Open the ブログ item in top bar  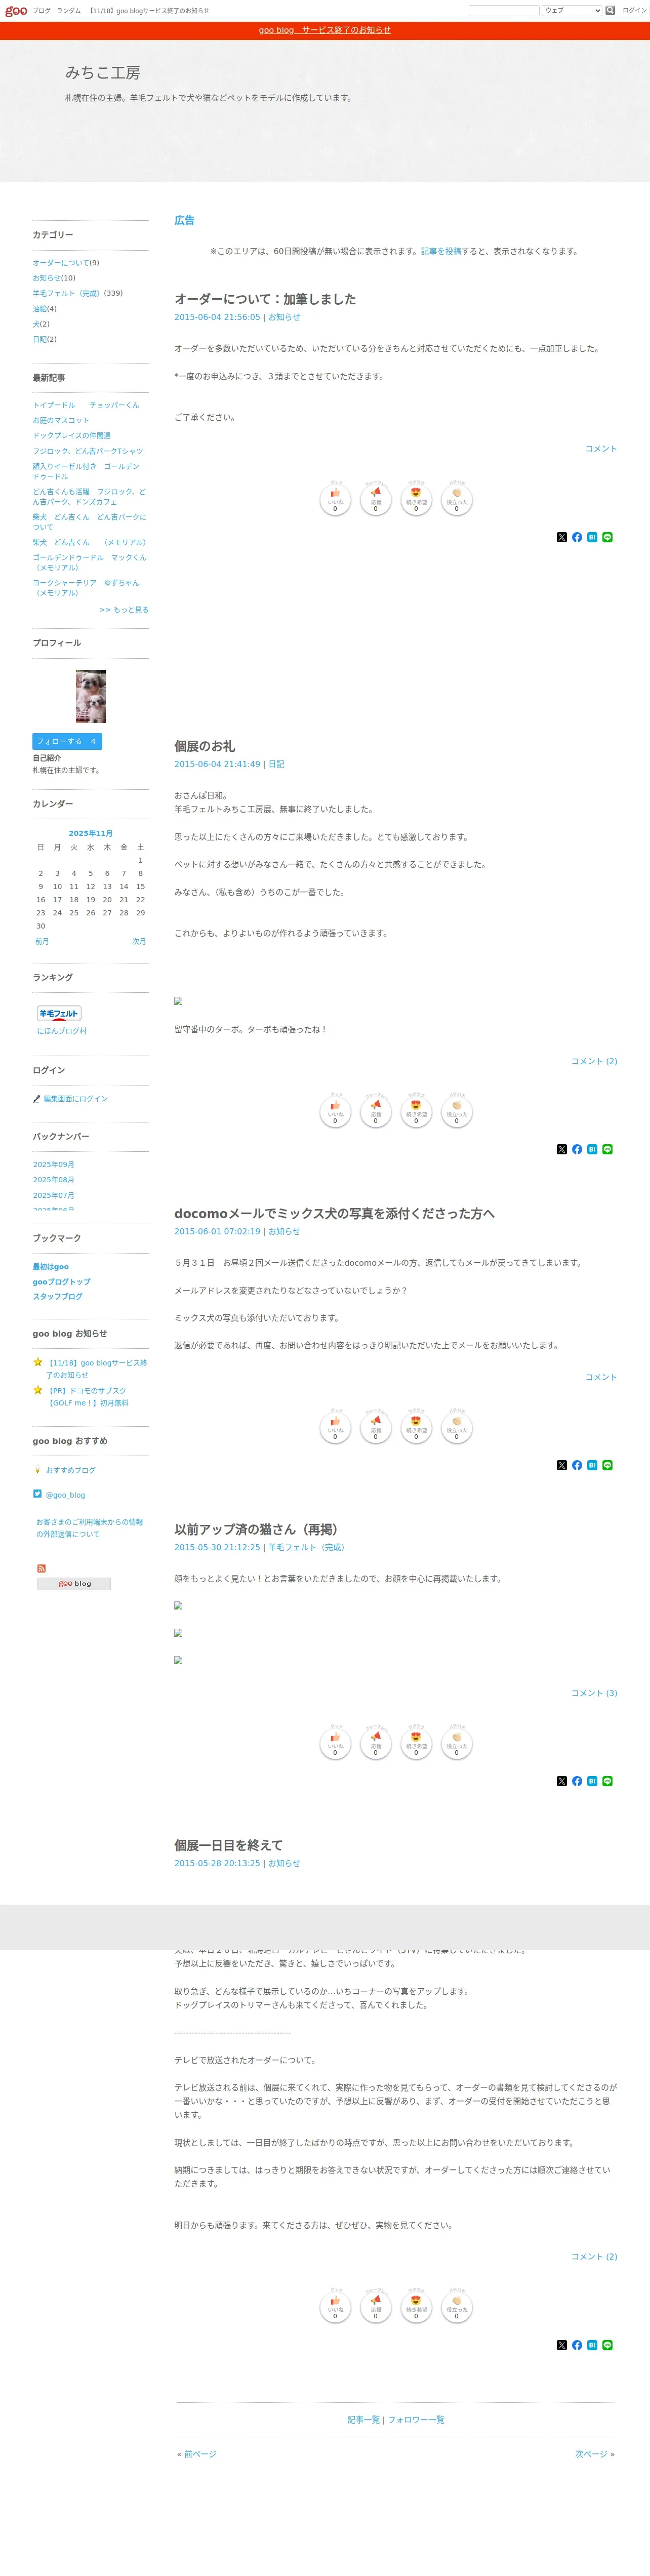[41, 11]
